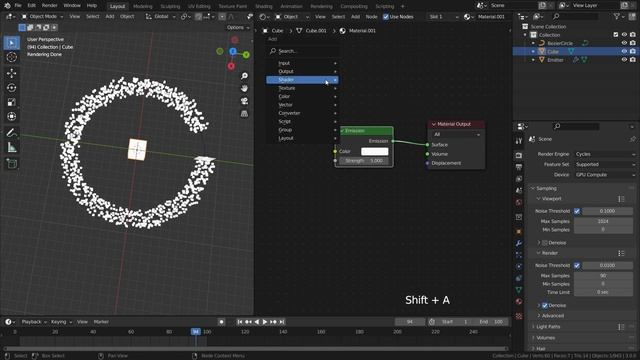640x360 pixels.
Task: Select the Cursor tool in viewport toolbar
Action: (11, 57)
